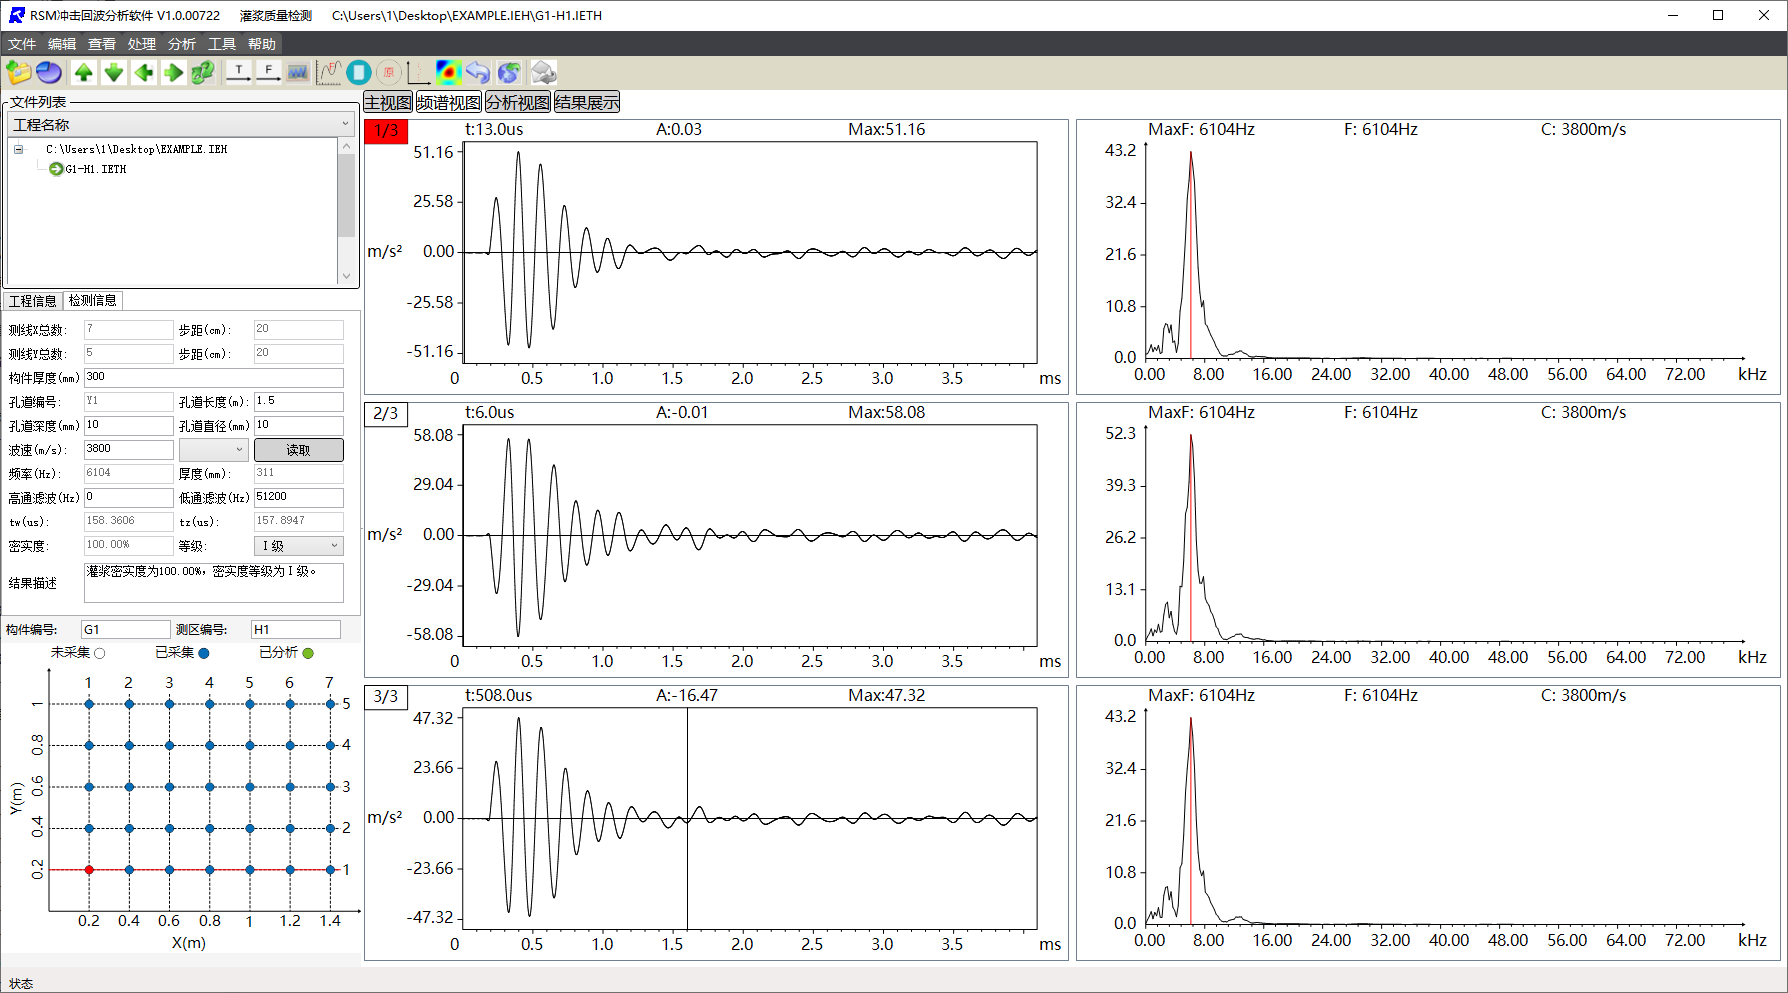The image size is (1788, 993).
Task: Click the green down arrow icon
Action: pos(114,72)
